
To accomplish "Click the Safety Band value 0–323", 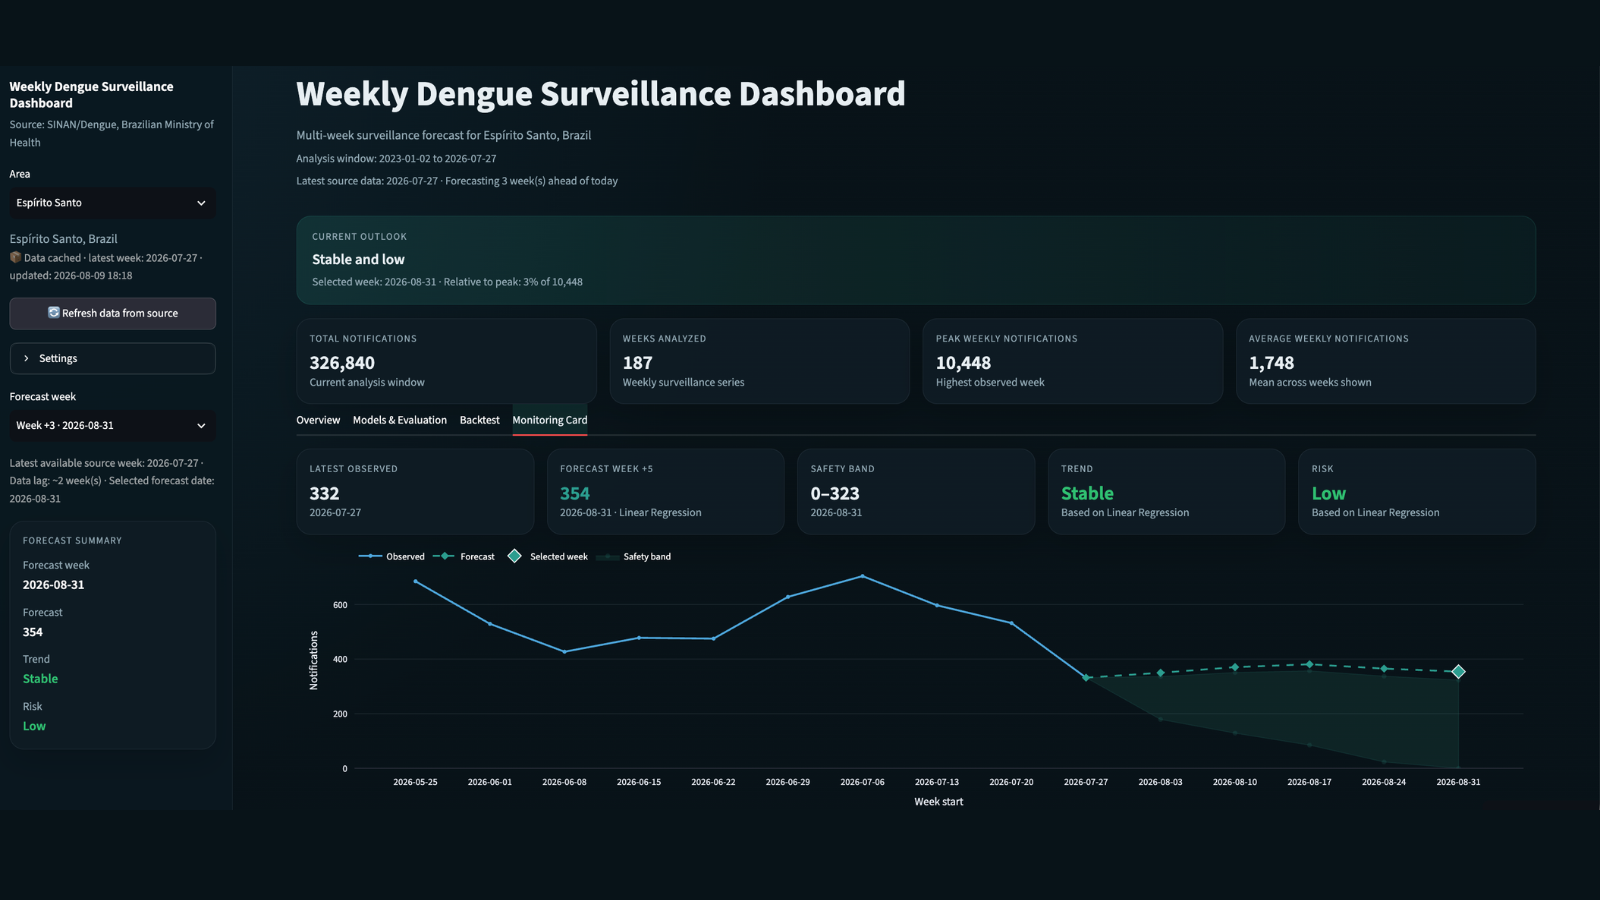I will [x=835, y=493].
